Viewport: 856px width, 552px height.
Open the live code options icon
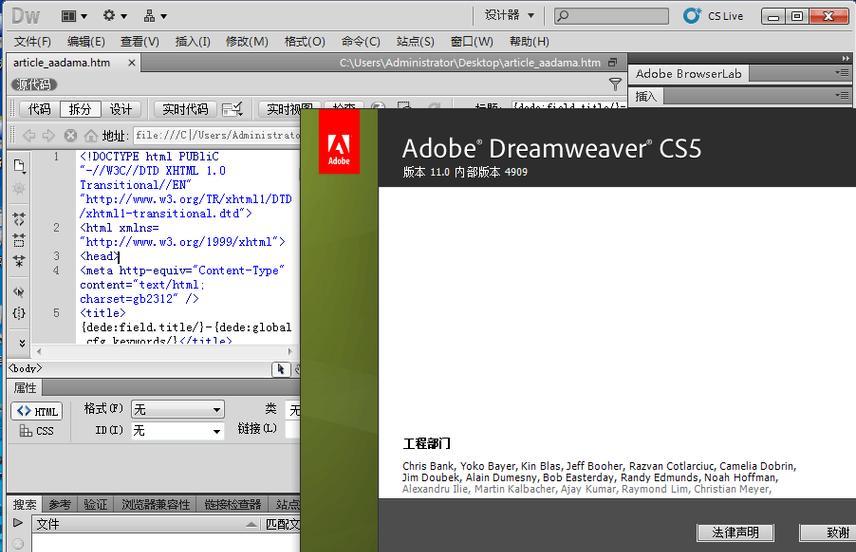click(x=232, y=109)
